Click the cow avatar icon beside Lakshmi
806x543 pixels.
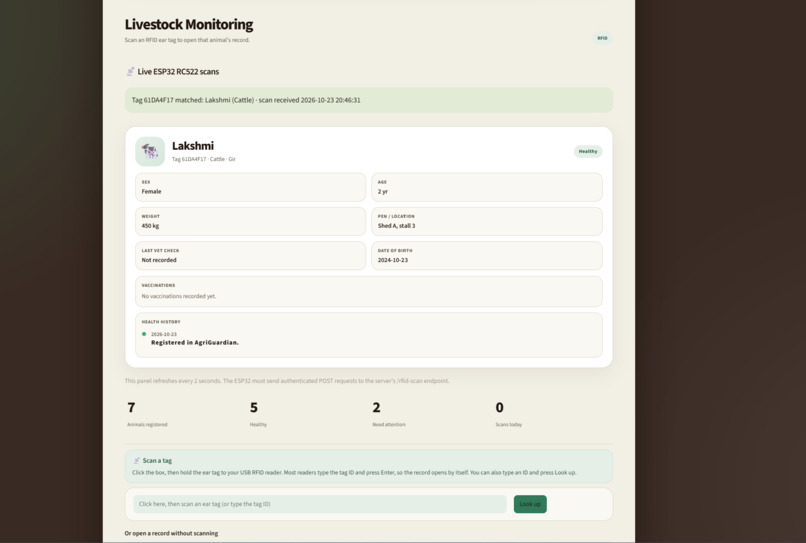pos(150,151)
